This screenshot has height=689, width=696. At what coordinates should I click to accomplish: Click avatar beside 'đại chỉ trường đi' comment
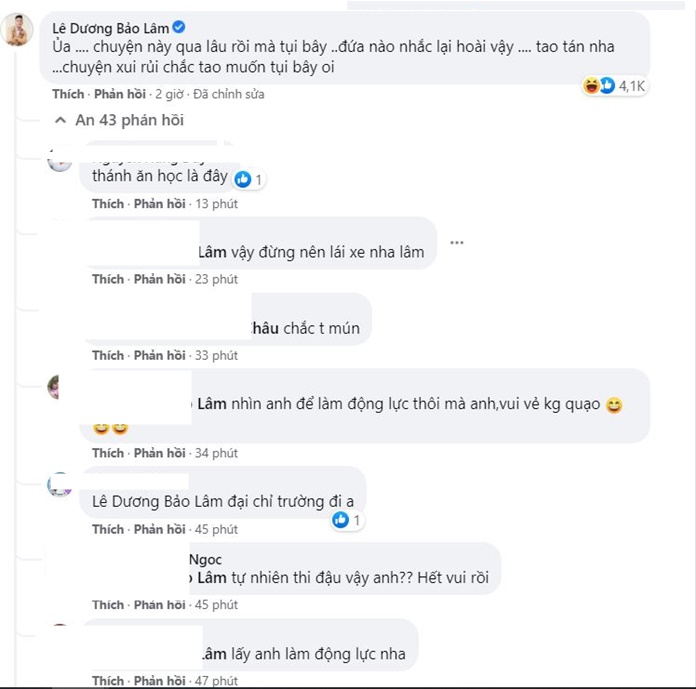pyautogui.click(x=60, y=485)
